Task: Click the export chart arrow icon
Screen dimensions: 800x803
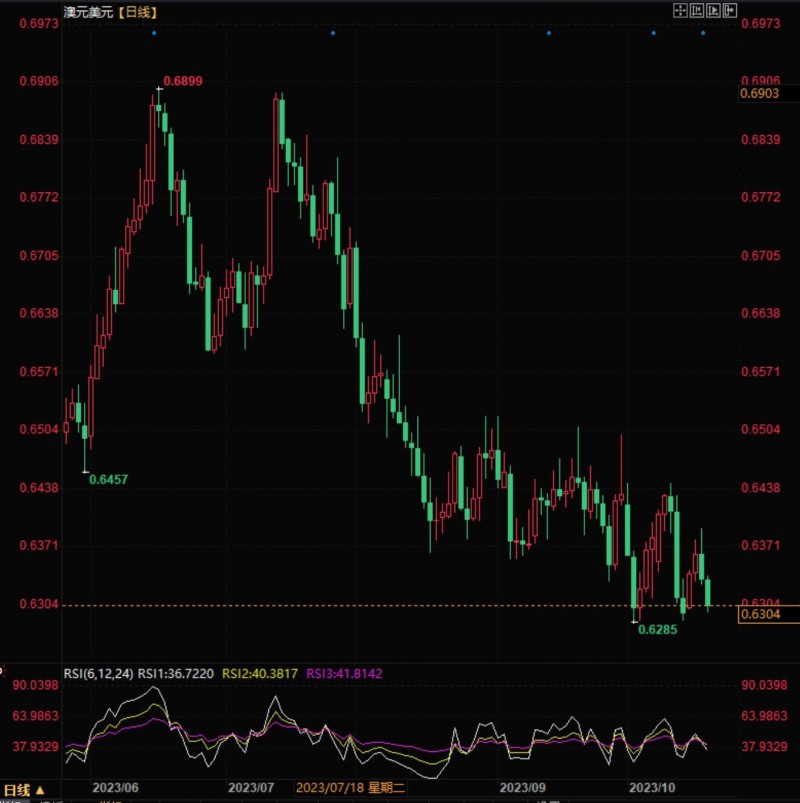Action: click(729, 11)
